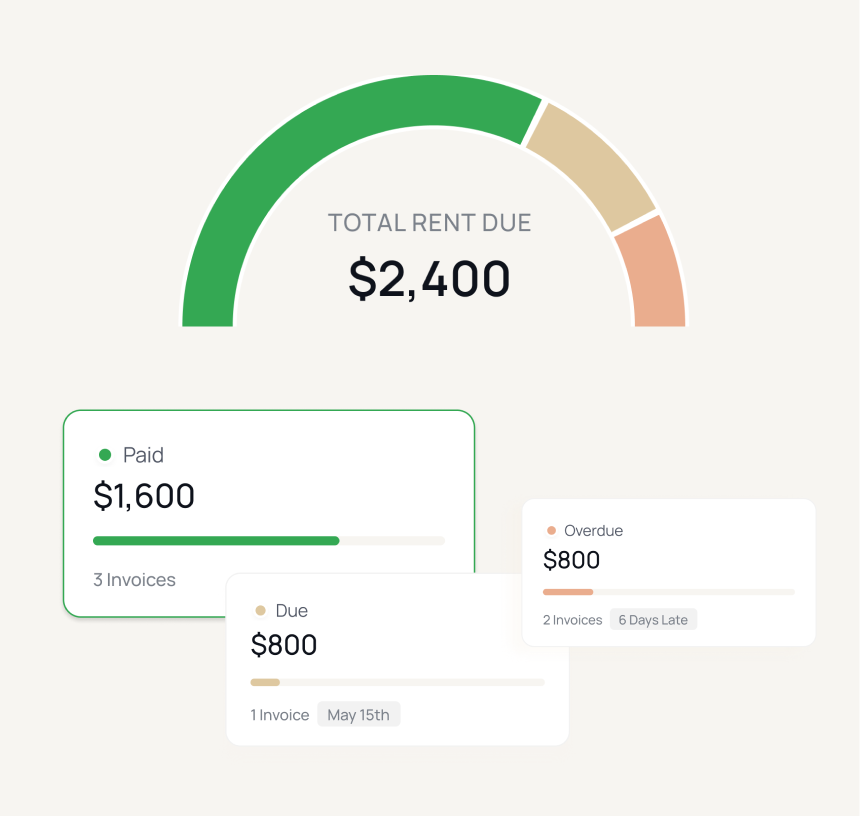
Task: Click the Paid progress bar
Action: coord(268,541)
